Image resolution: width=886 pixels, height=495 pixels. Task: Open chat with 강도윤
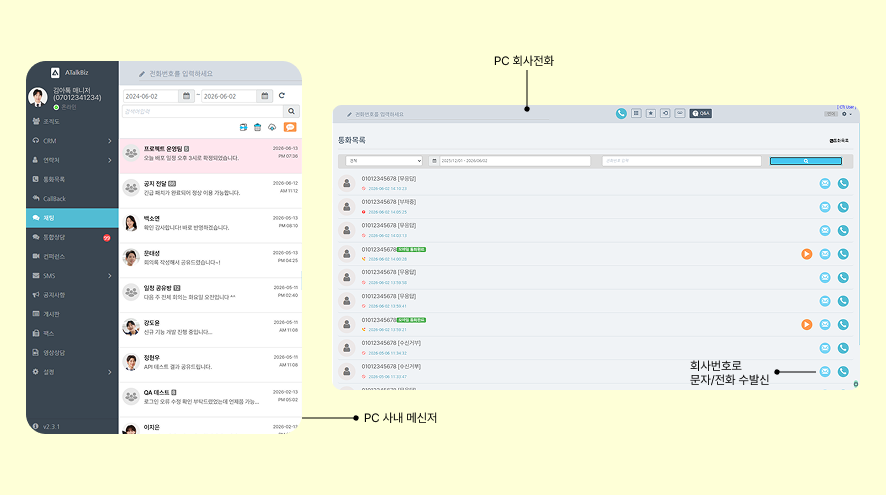[210, 330]
